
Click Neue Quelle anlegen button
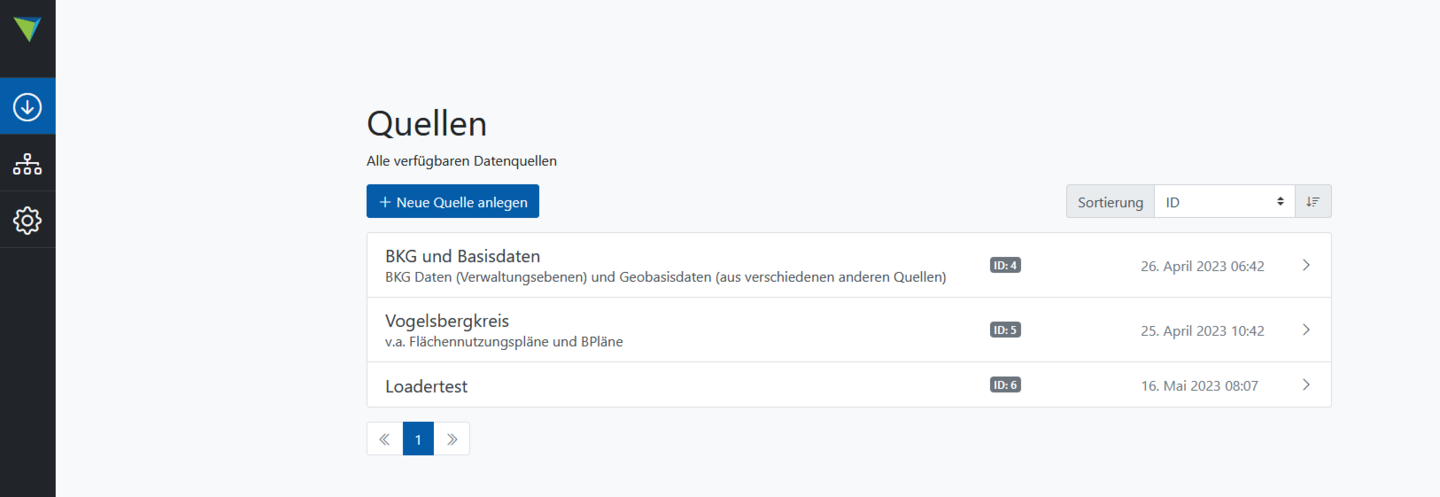[x=453, y=201]
